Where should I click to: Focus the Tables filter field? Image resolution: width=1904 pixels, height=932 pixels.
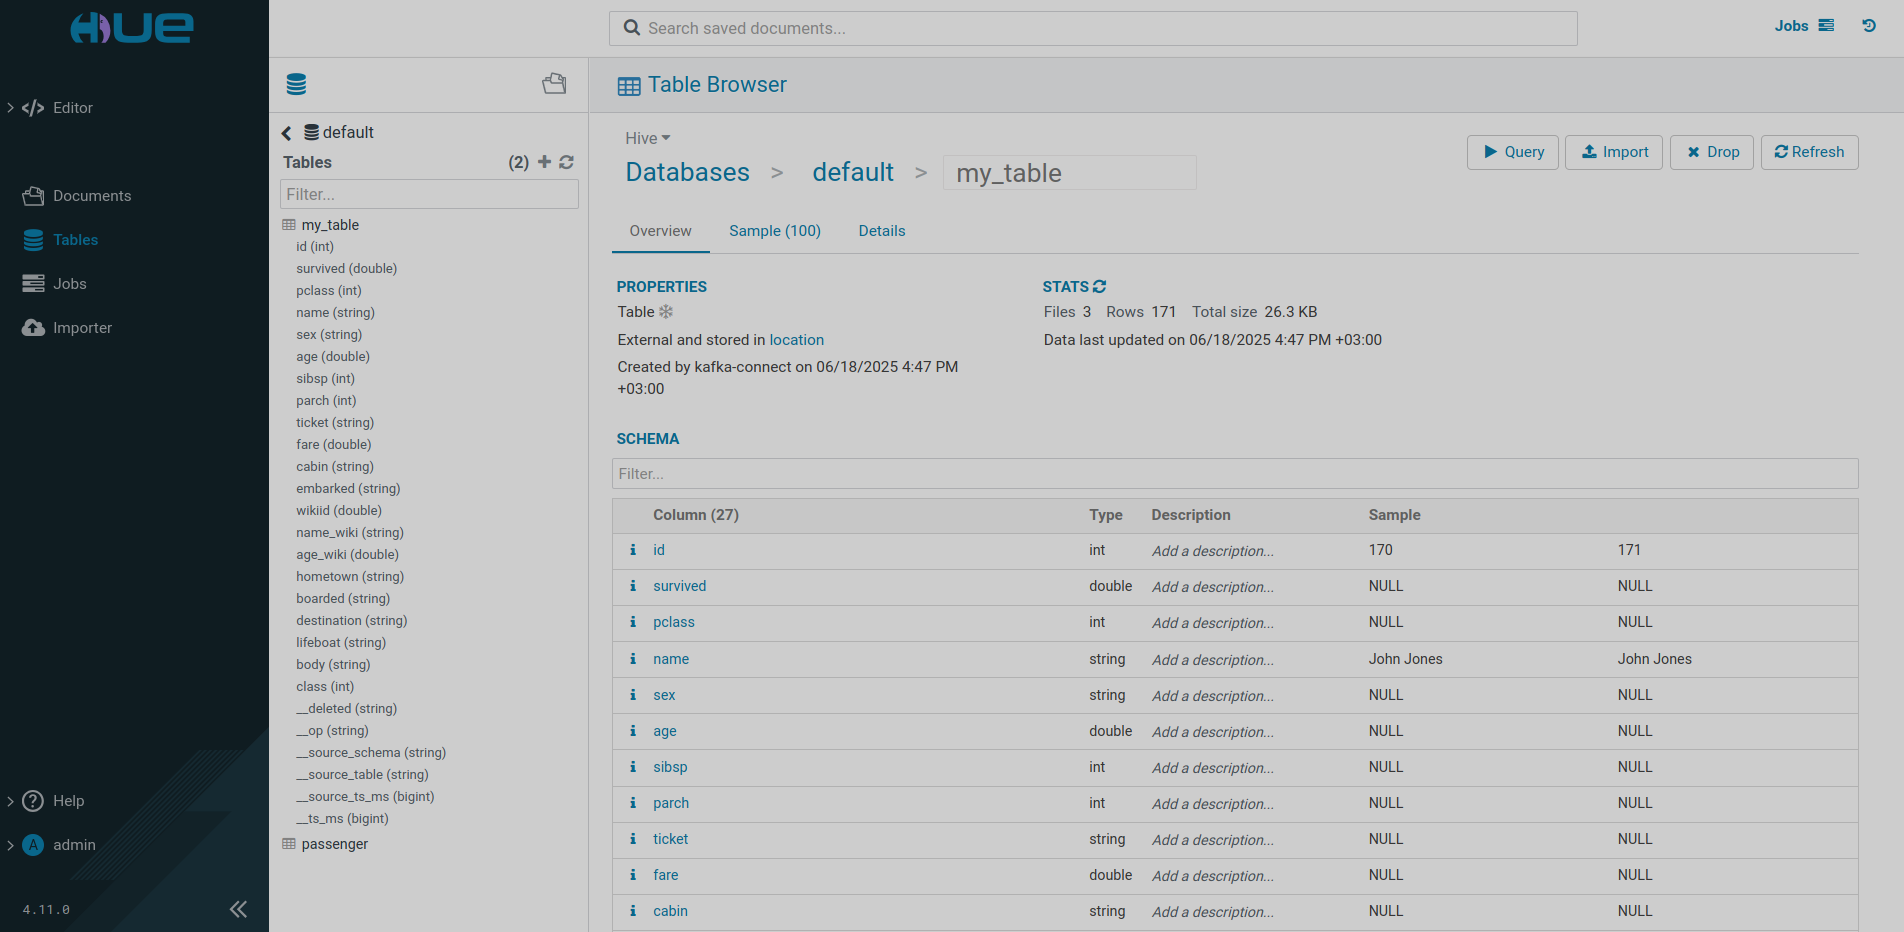(429, 194)
